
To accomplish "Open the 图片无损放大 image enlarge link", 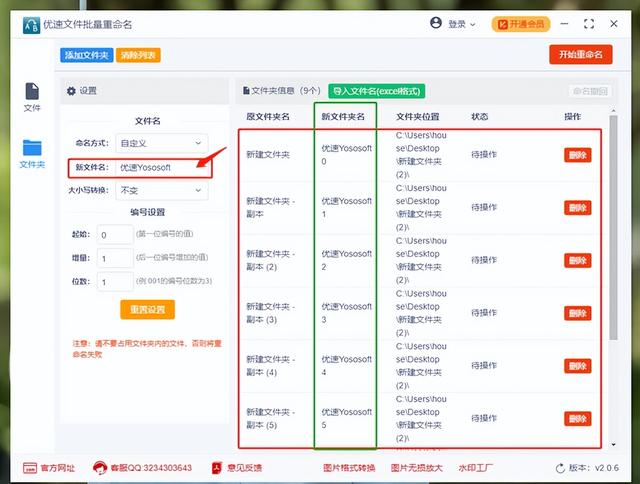I will 416,468.
